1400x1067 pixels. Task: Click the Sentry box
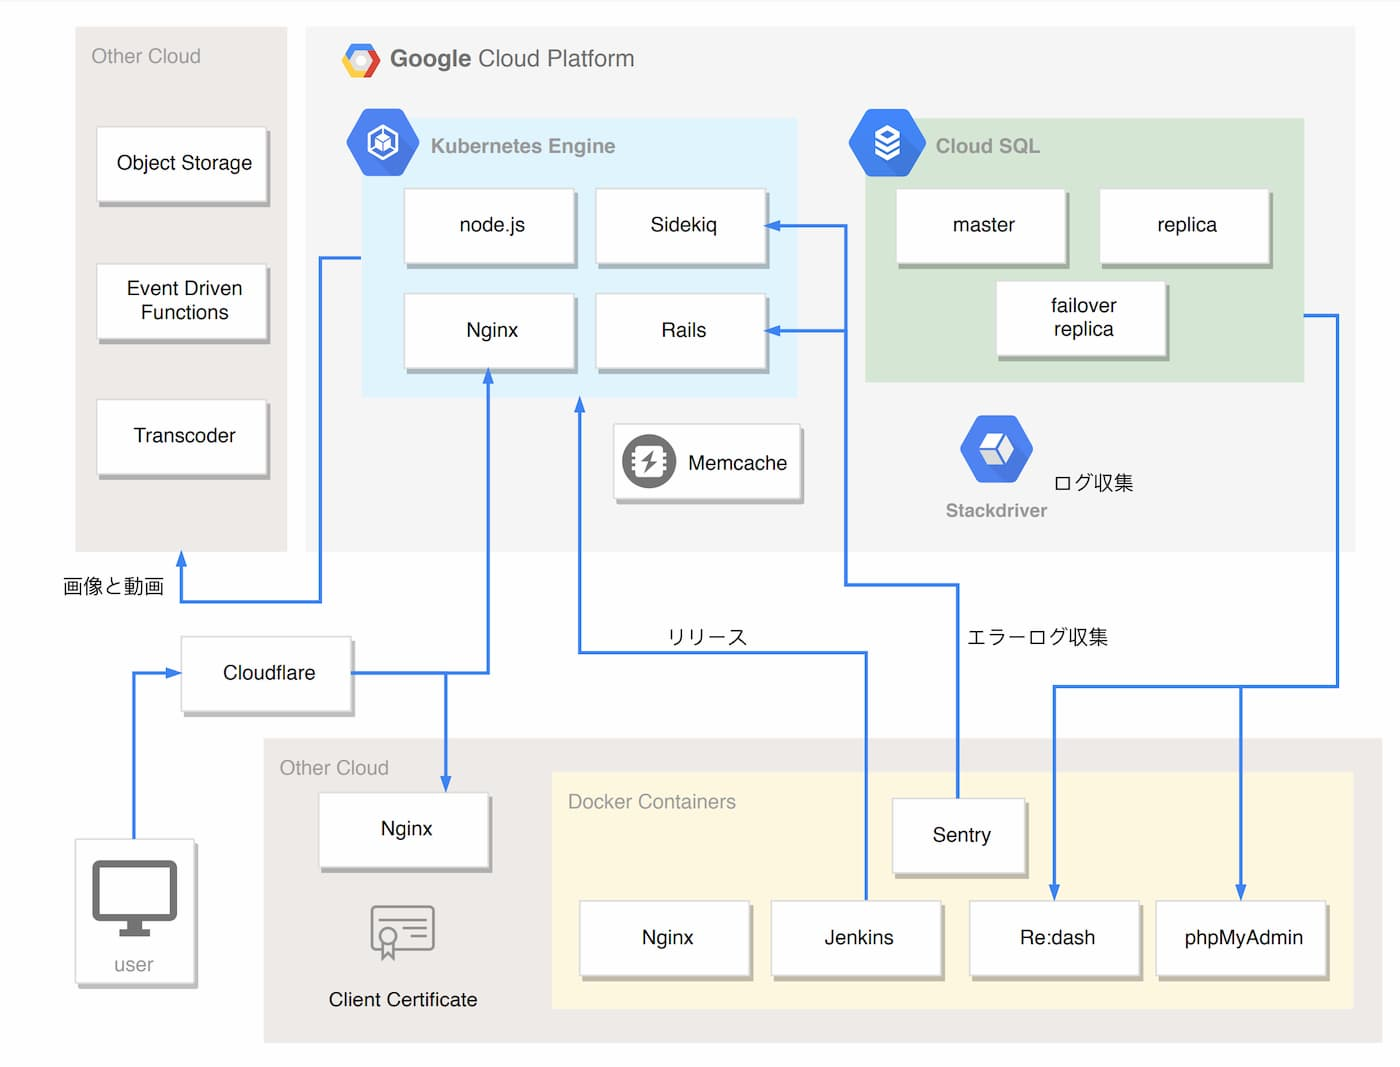click(x=960, y=837)
